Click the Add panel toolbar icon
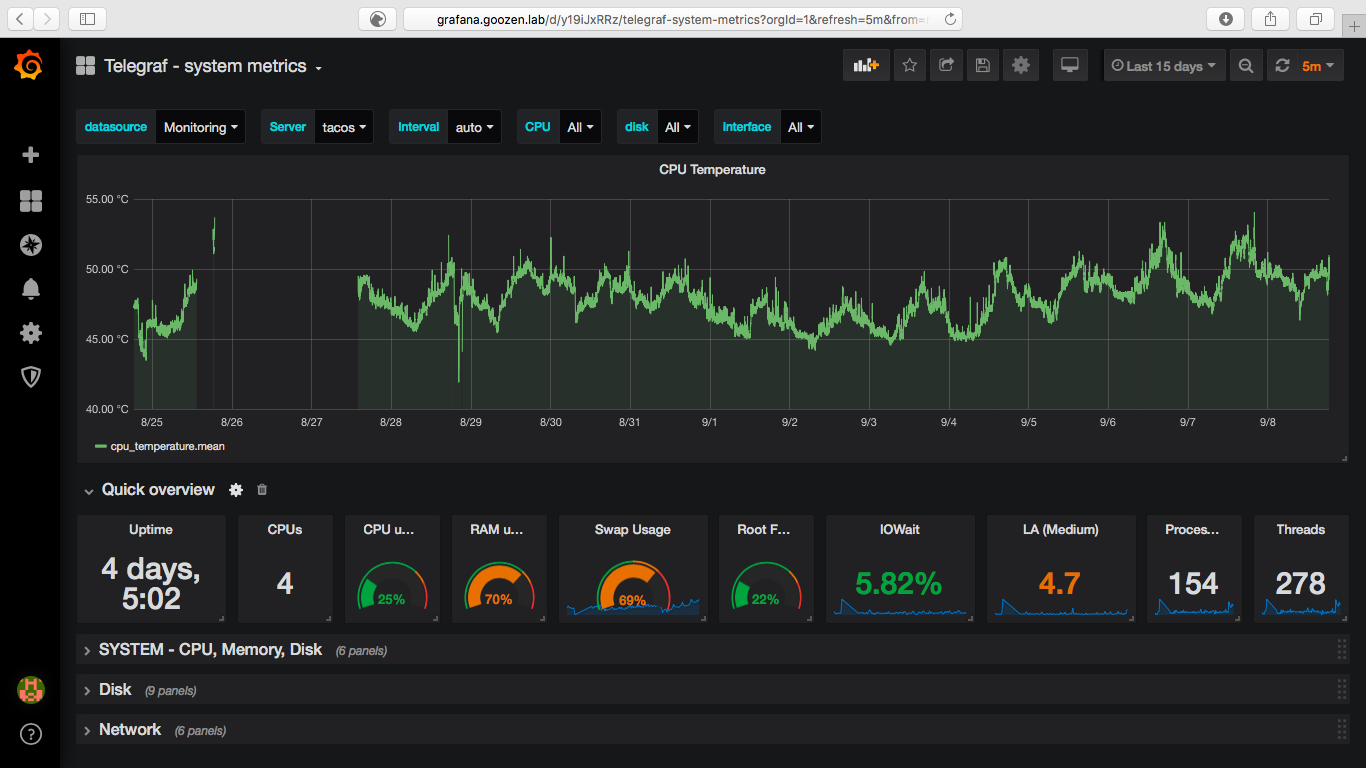The height and width of the screenshot is (768, 1366). click(x=866, y=66)
